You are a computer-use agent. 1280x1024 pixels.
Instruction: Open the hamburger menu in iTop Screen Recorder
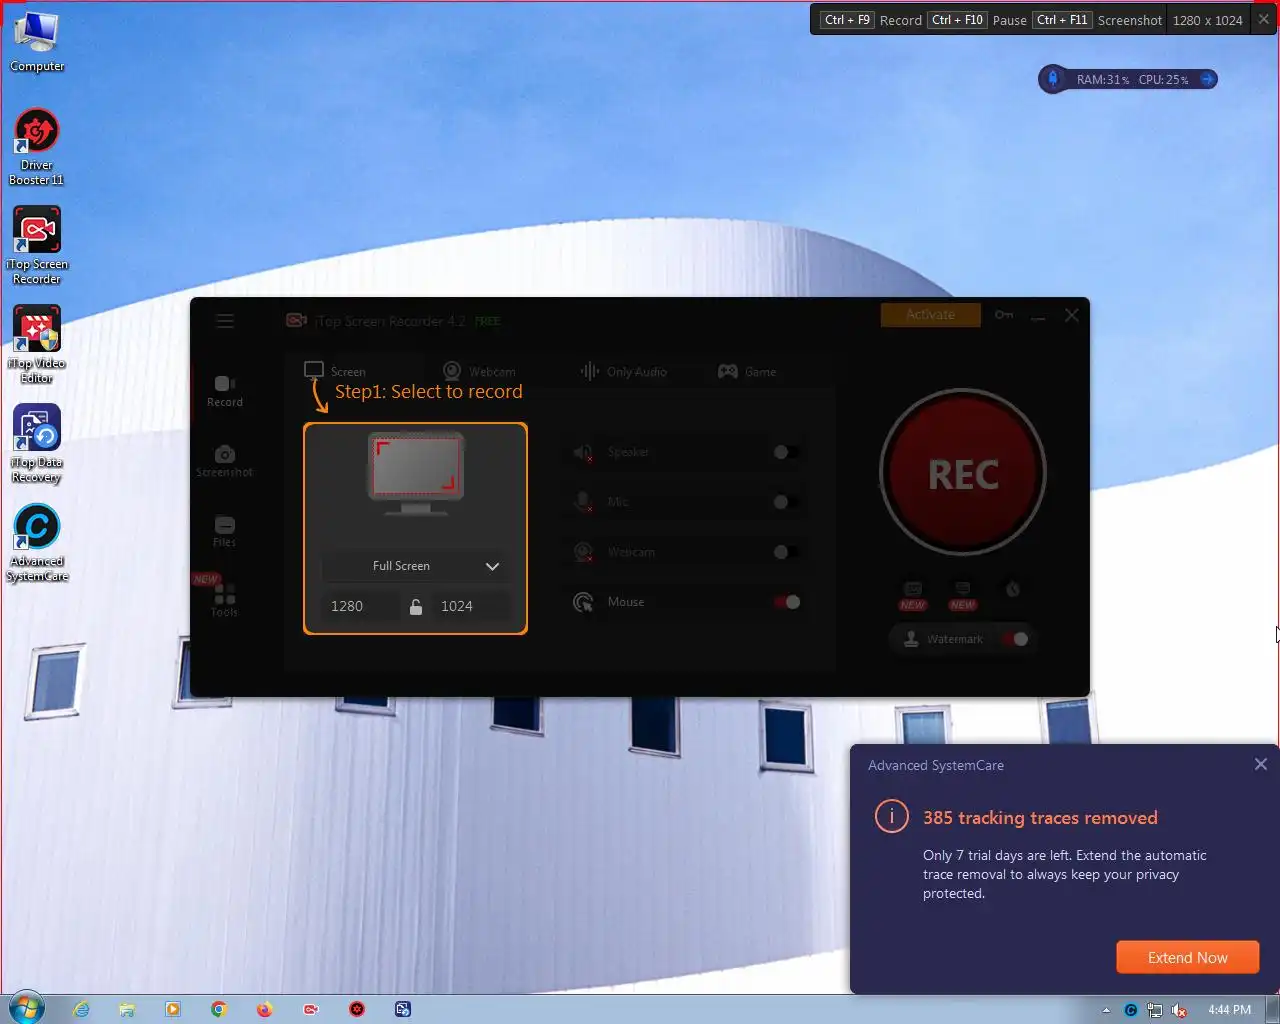click(x=225, y=320)
